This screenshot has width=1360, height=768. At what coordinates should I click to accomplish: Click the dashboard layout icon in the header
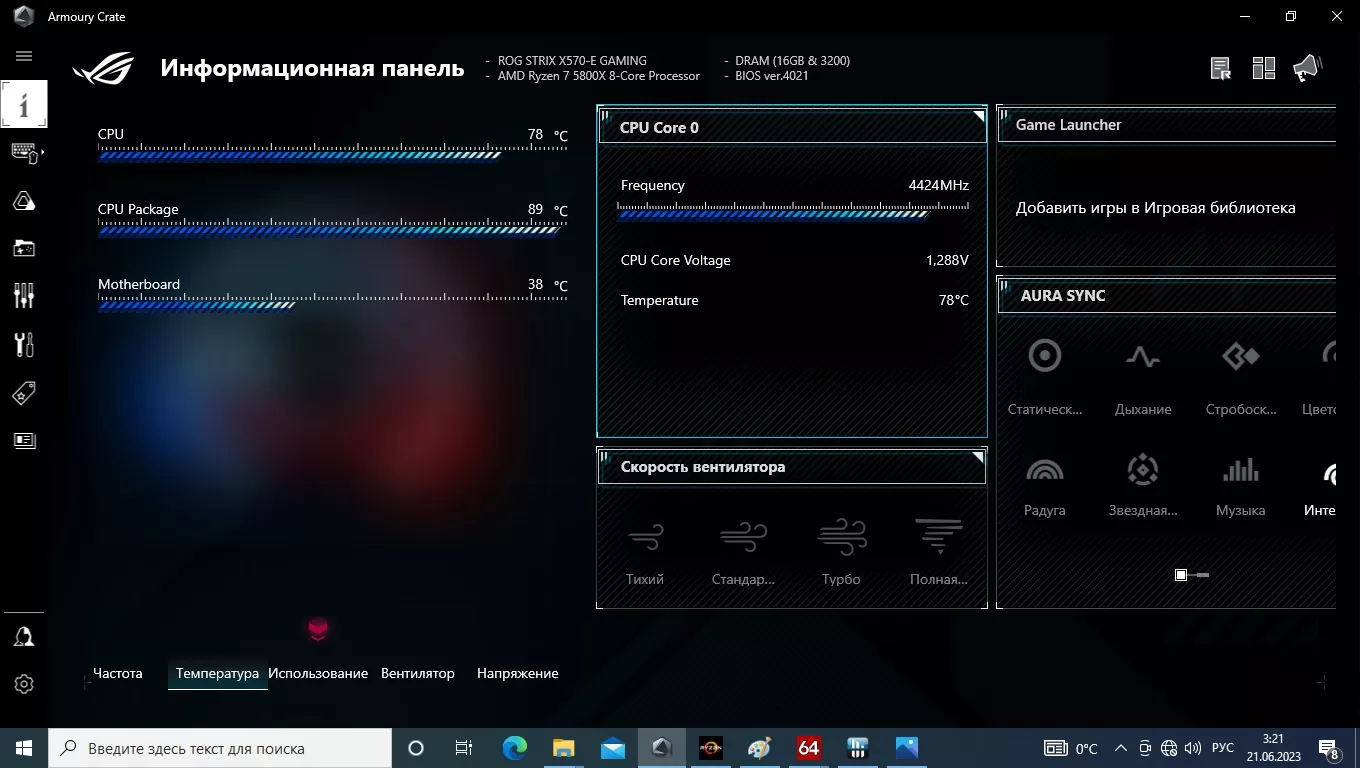tap(1264, 68)
